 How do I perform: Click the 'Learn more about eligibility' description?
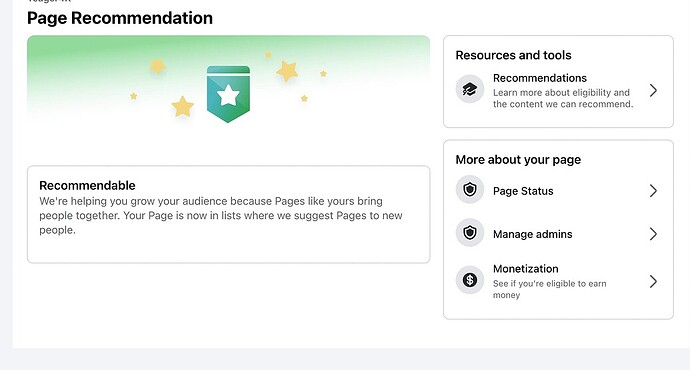coord(563,98)
